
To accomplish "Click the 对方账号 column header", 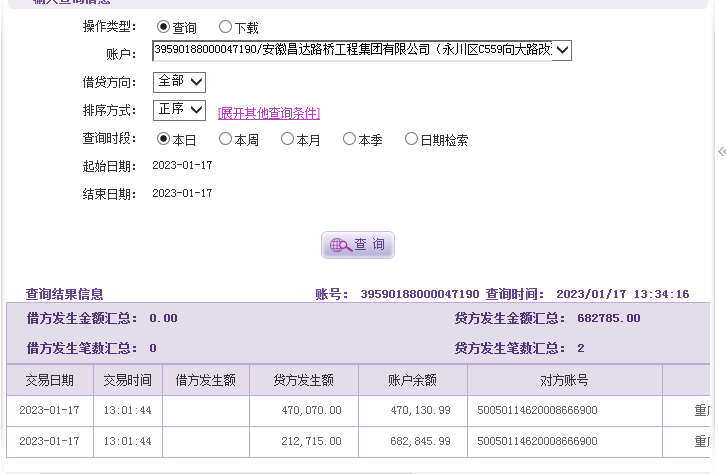I will pyautogui.click(x=564, y=380).
